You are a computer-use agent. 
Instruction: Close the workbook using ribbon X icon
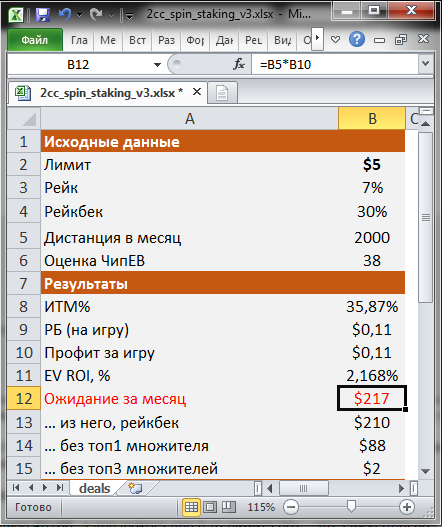423,39
